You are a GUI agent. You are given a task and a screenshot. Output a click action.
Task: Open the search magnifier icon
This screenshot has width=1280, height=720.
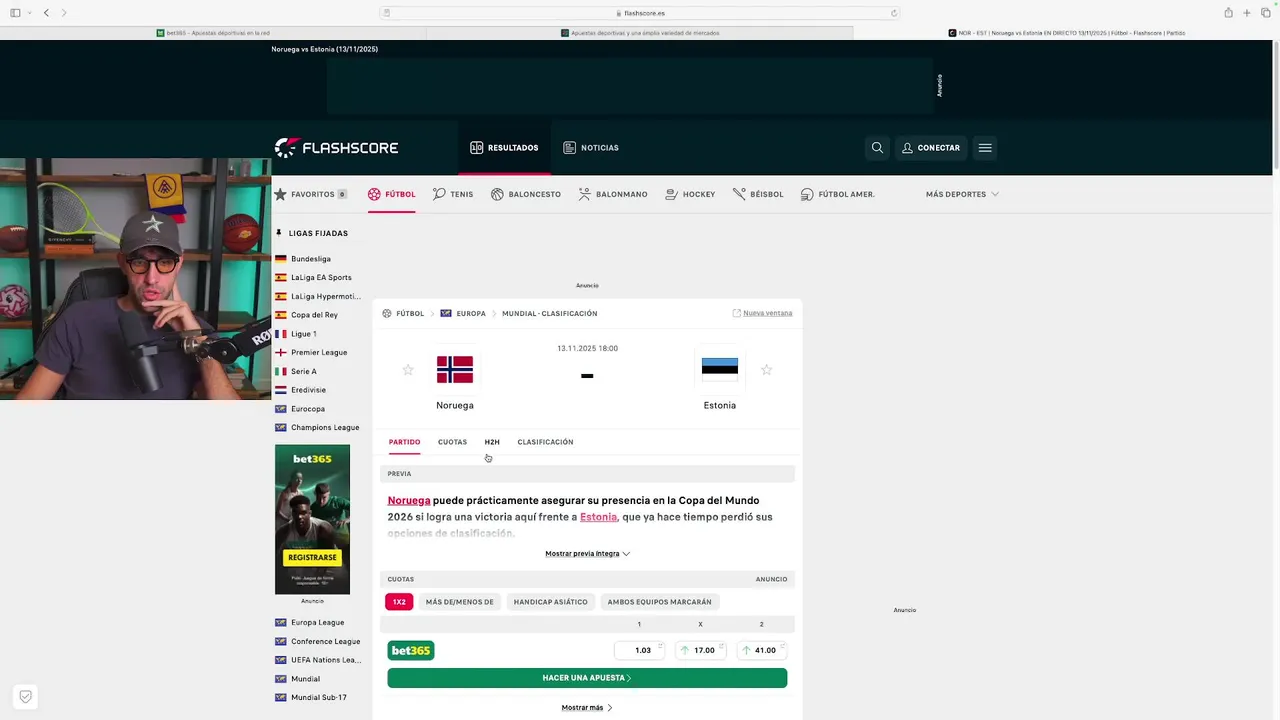[x=877, y=148]
